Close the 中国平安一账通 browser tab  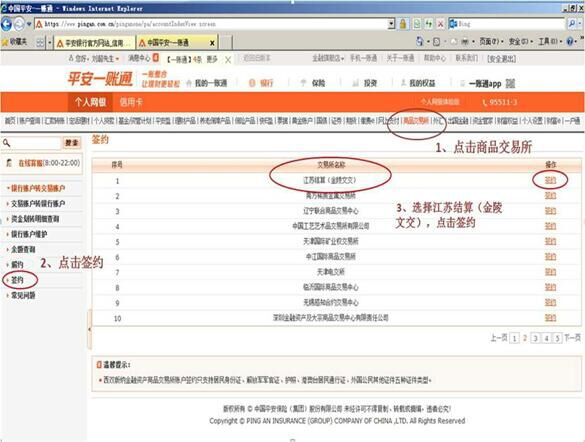pos(212,43)
